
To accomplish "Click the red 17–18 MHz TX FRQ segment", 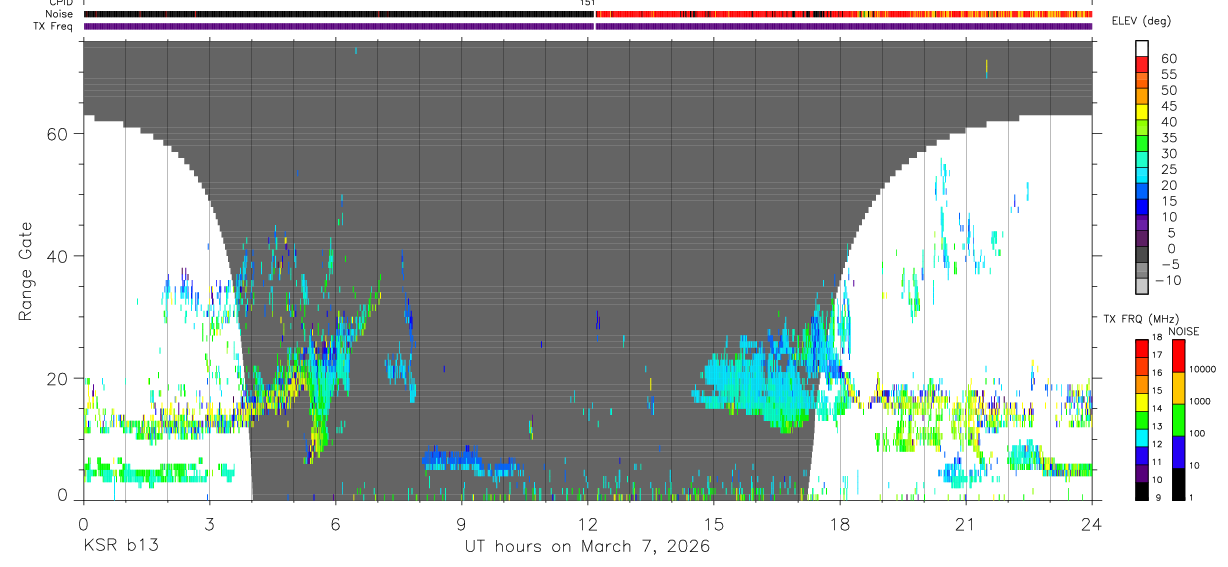I will tap(1142, 348).
